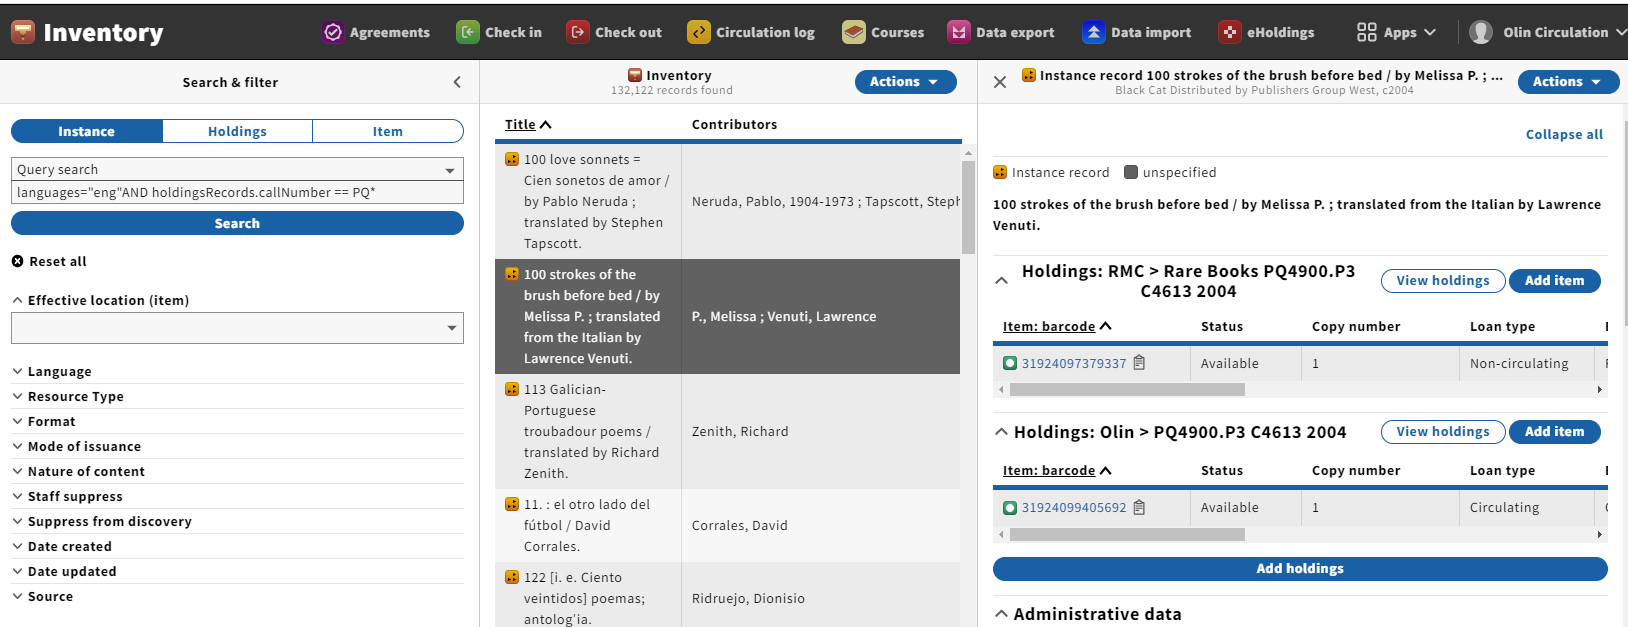Switch to the Instance segment

pos(87,131)
